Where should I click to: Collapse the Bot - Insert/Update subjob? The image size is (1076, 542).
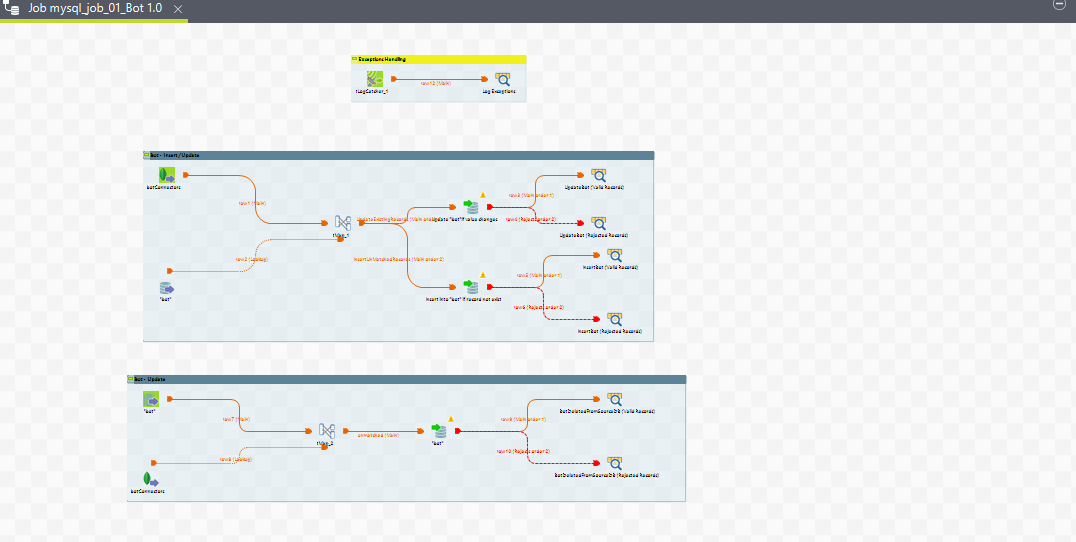click(x=146, y=156)
